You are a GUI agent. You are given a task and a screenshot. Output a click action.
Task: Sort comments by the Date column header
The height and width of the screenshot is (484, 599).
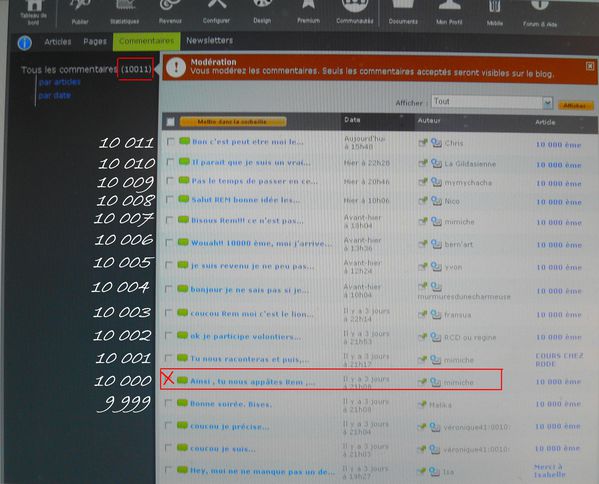352,120
